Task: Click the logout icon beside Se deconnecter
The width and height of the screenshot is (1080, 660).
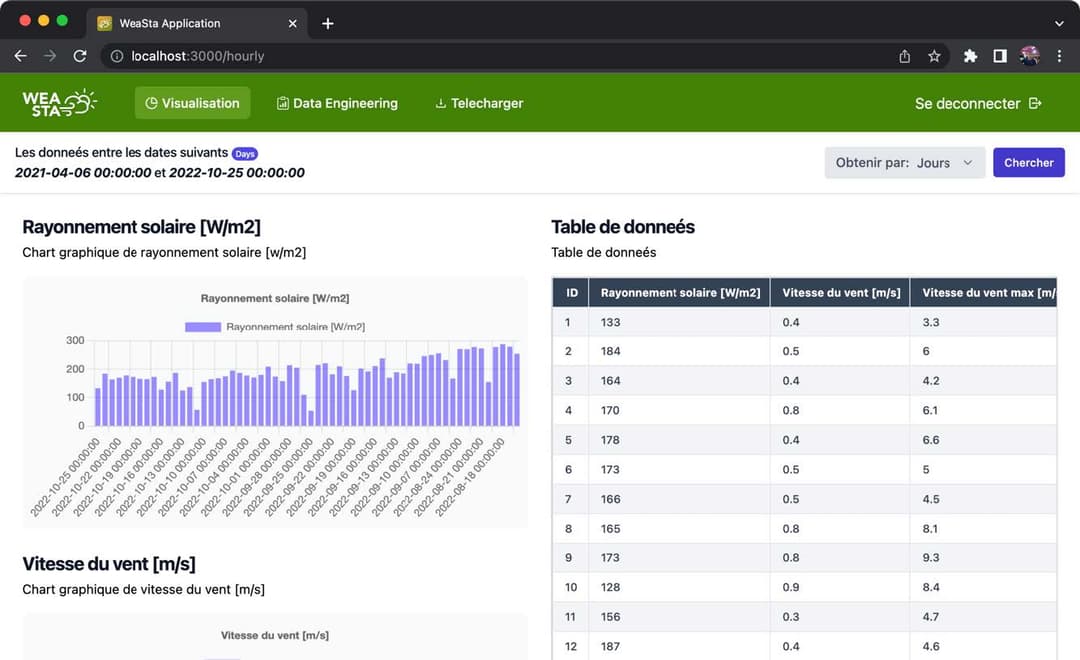Action: point(1035,103)
